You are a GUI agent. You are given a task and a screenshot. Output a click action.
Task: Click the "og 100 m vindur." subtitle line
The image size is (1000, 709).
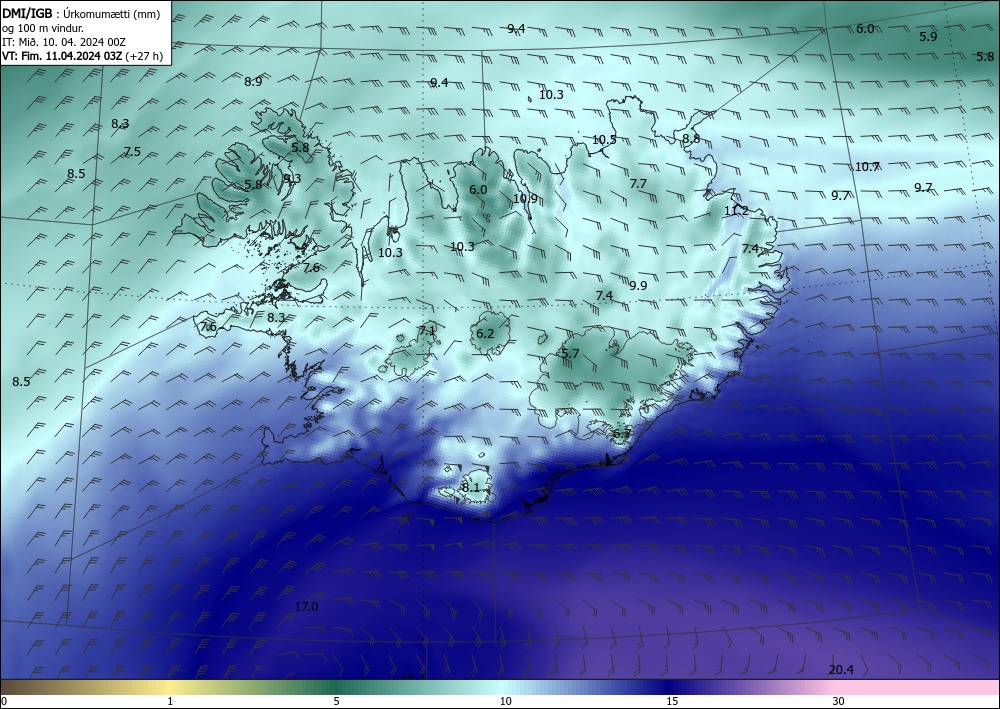pyautogui.click(x=43, y=28)
